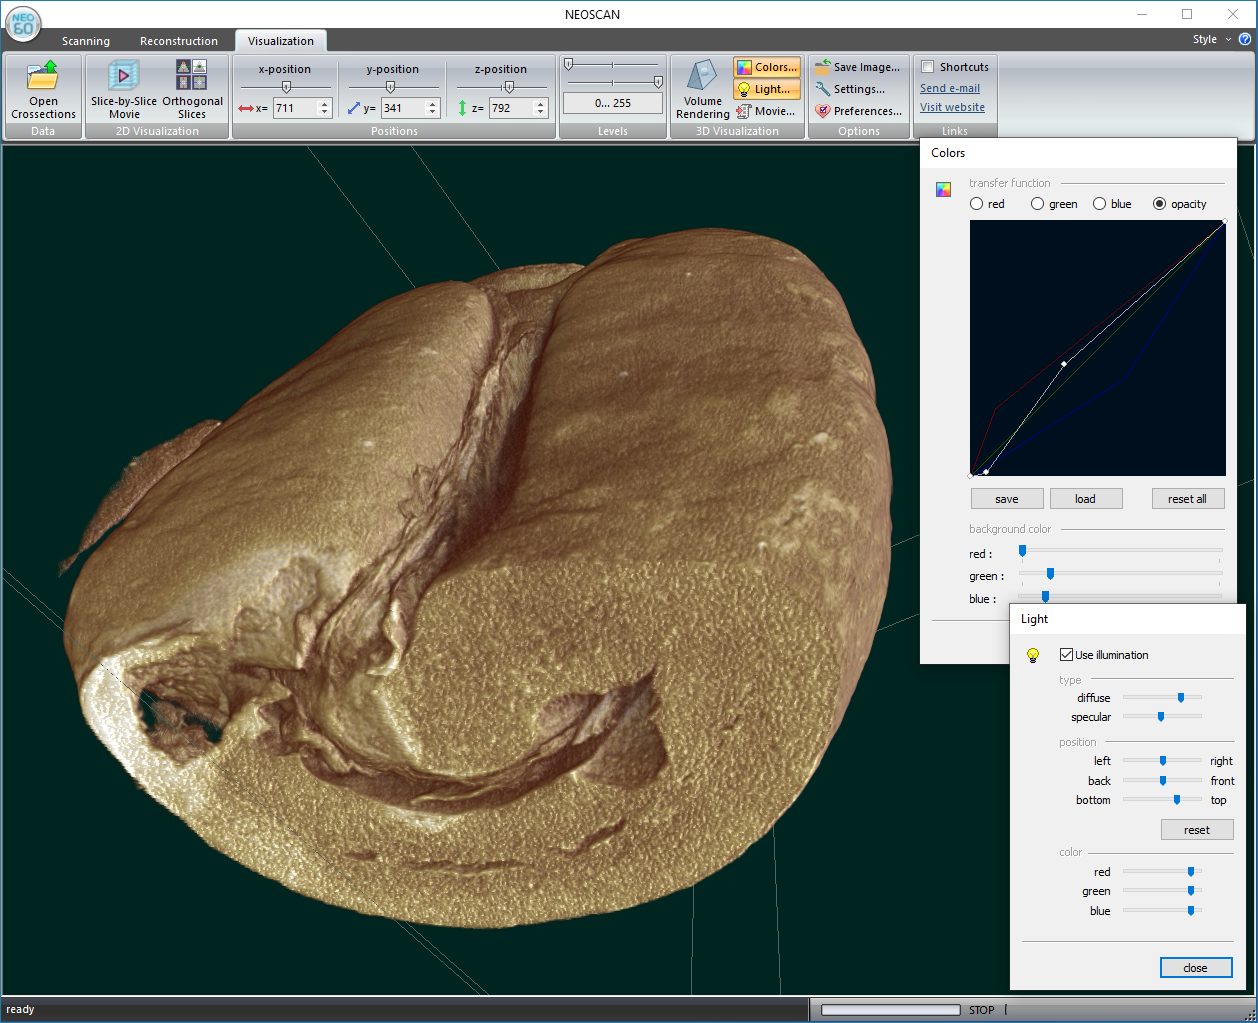
Task: Toggle the Volume Rendering tool
Action: coord(702,78)
